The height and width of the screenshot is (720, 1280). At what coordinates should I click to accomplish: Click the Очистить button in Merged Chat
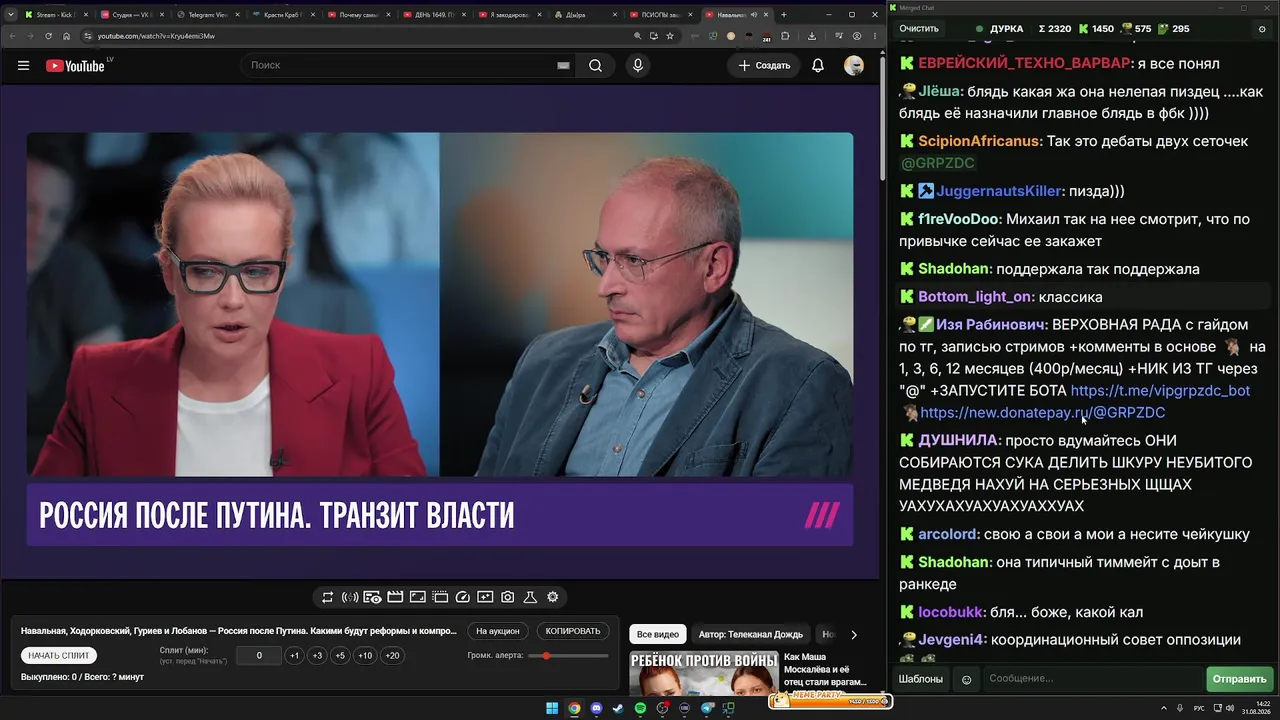click(918, 29)
